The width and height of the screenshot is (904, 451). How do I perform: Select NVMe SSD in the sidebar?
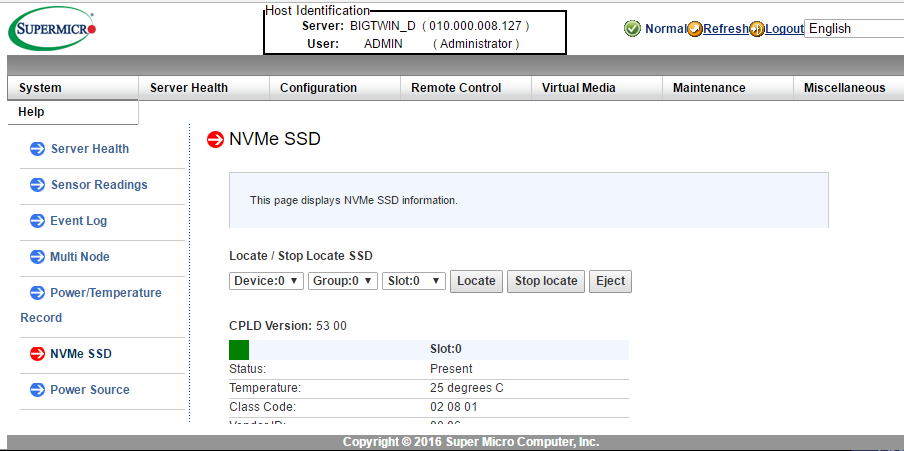[x=81, y=354]
